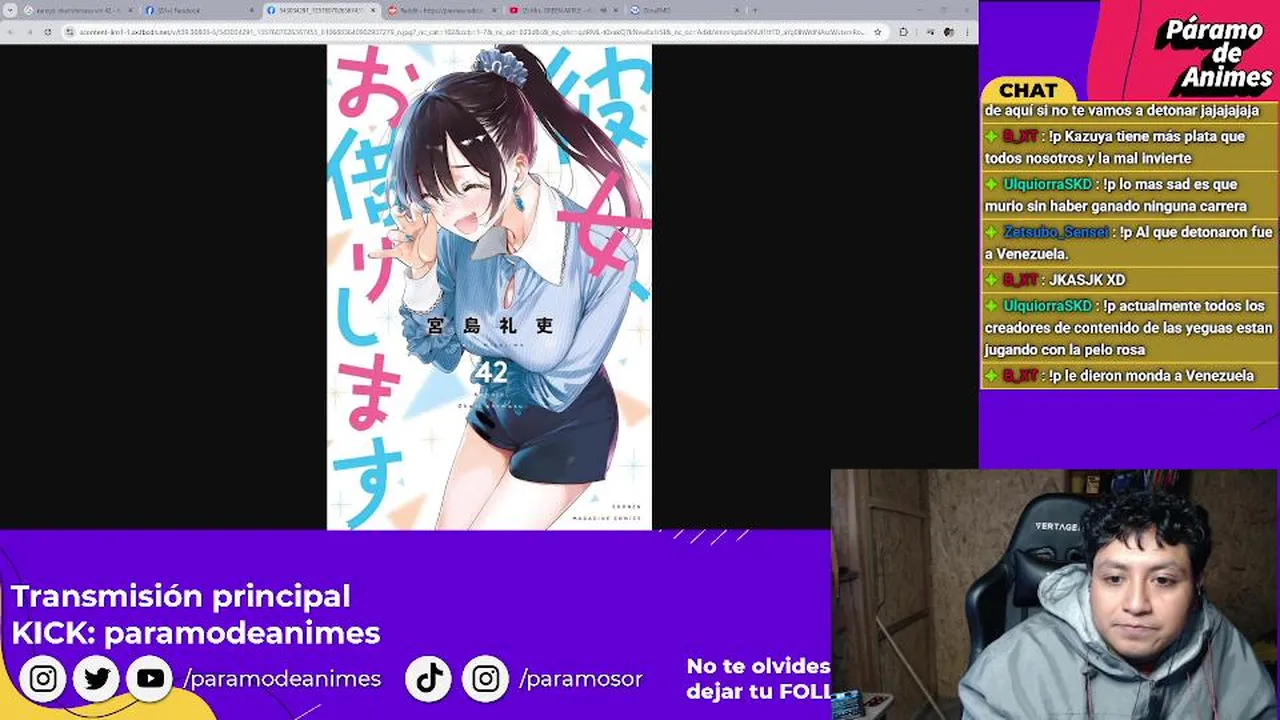Switch to the YouTube tab

pos(562,10)
